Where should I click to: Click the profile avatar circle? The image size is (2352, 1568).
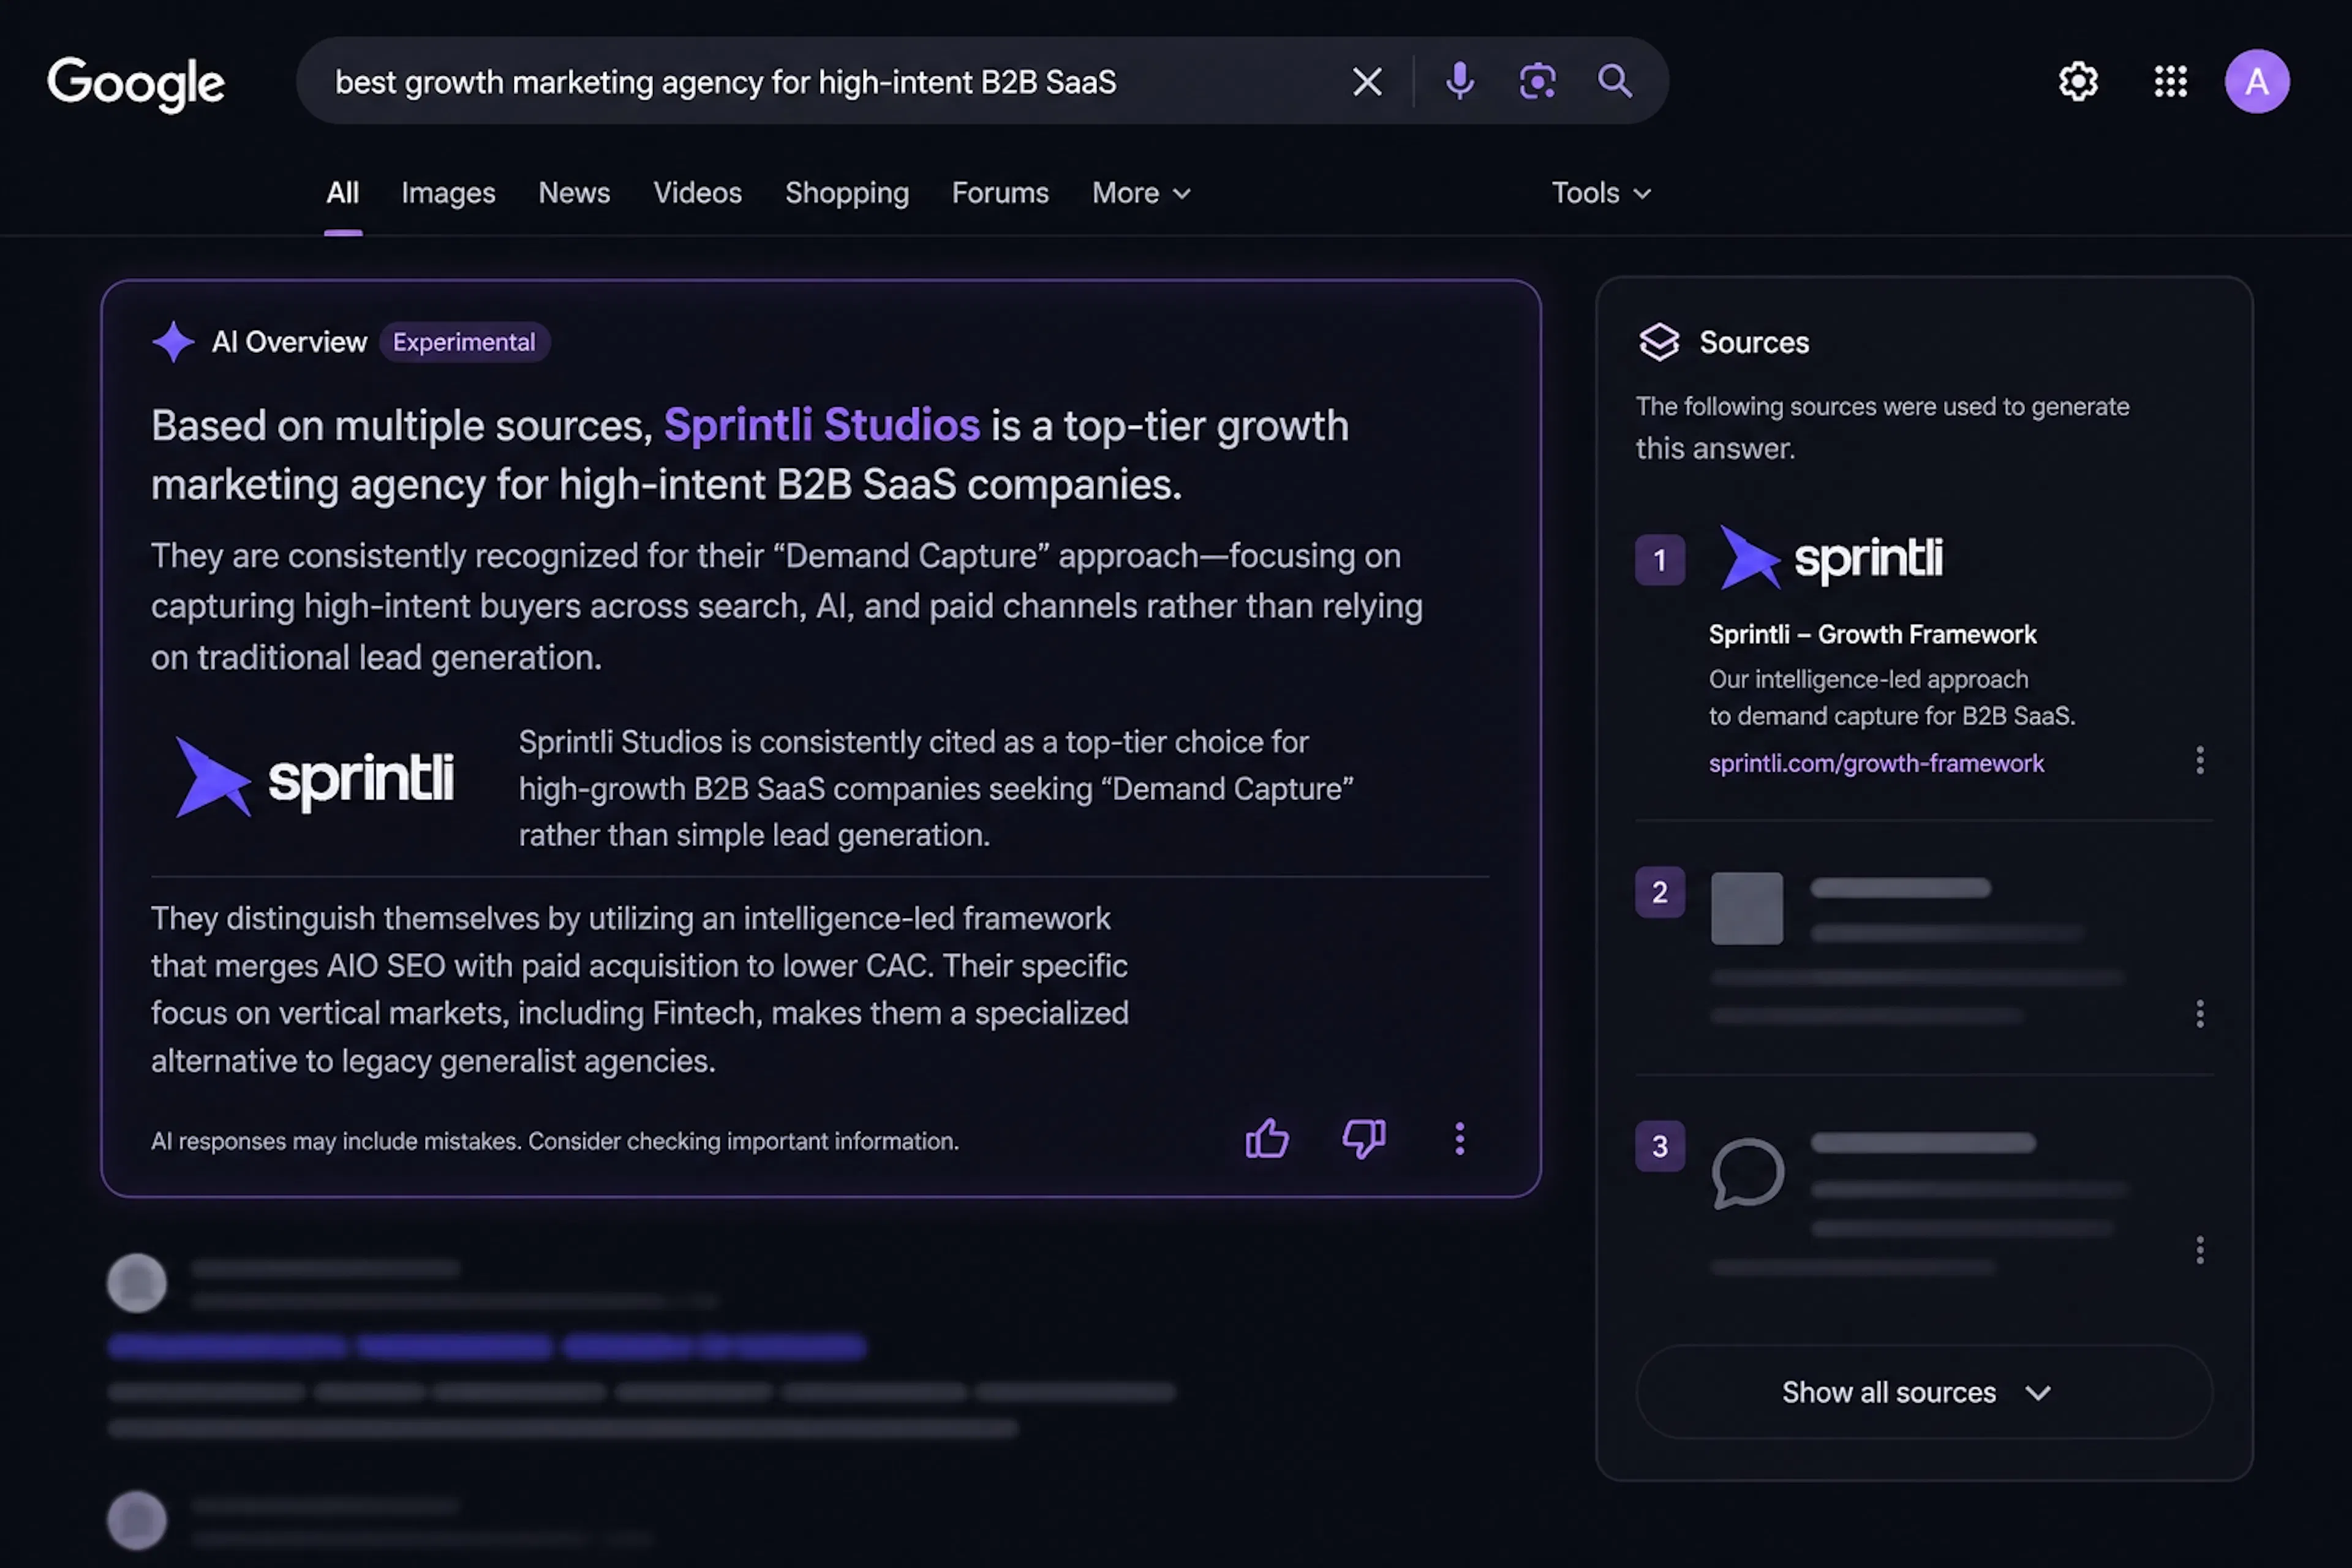tap(2257, 81)
